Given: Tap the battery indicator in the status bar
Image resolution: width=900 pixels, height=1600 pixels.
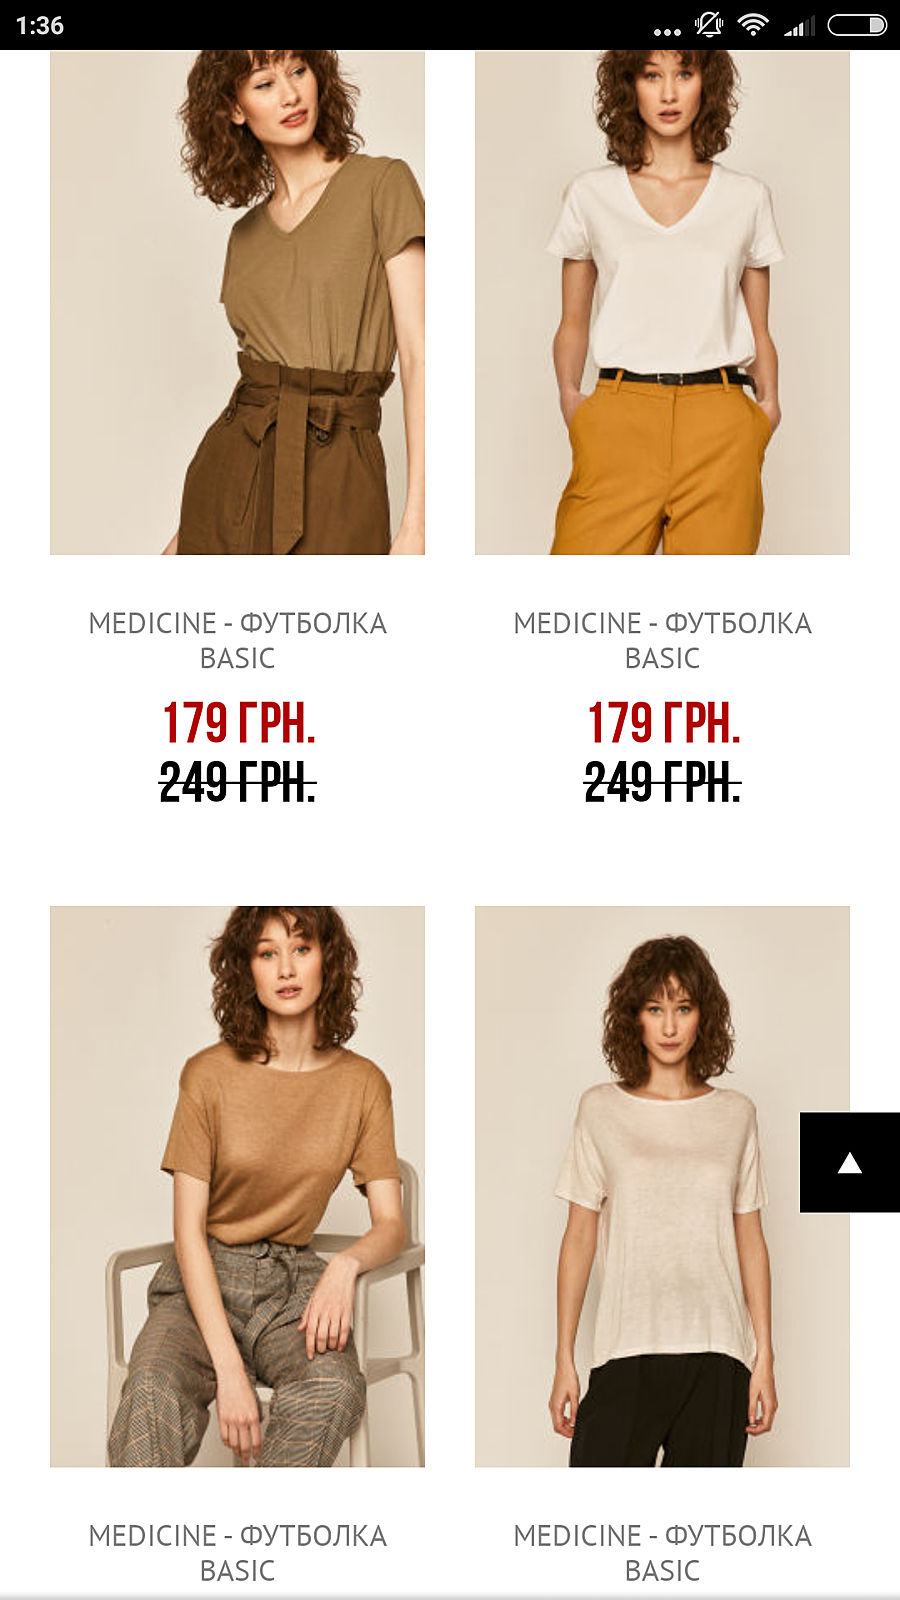Looking at the screenshot, I should click(x=857, y=25).
